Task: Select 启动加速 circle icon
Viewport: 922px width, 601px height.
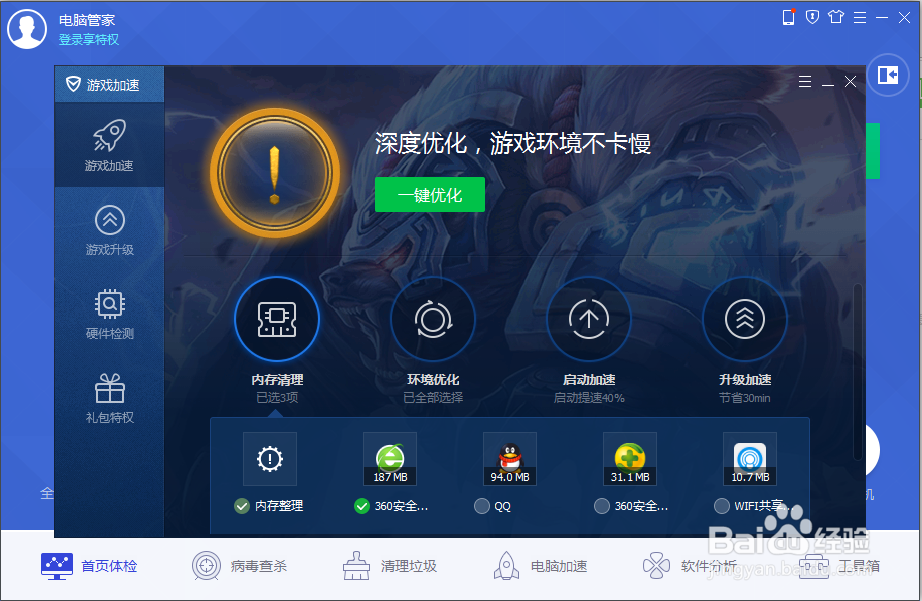Action: [589, 319]
